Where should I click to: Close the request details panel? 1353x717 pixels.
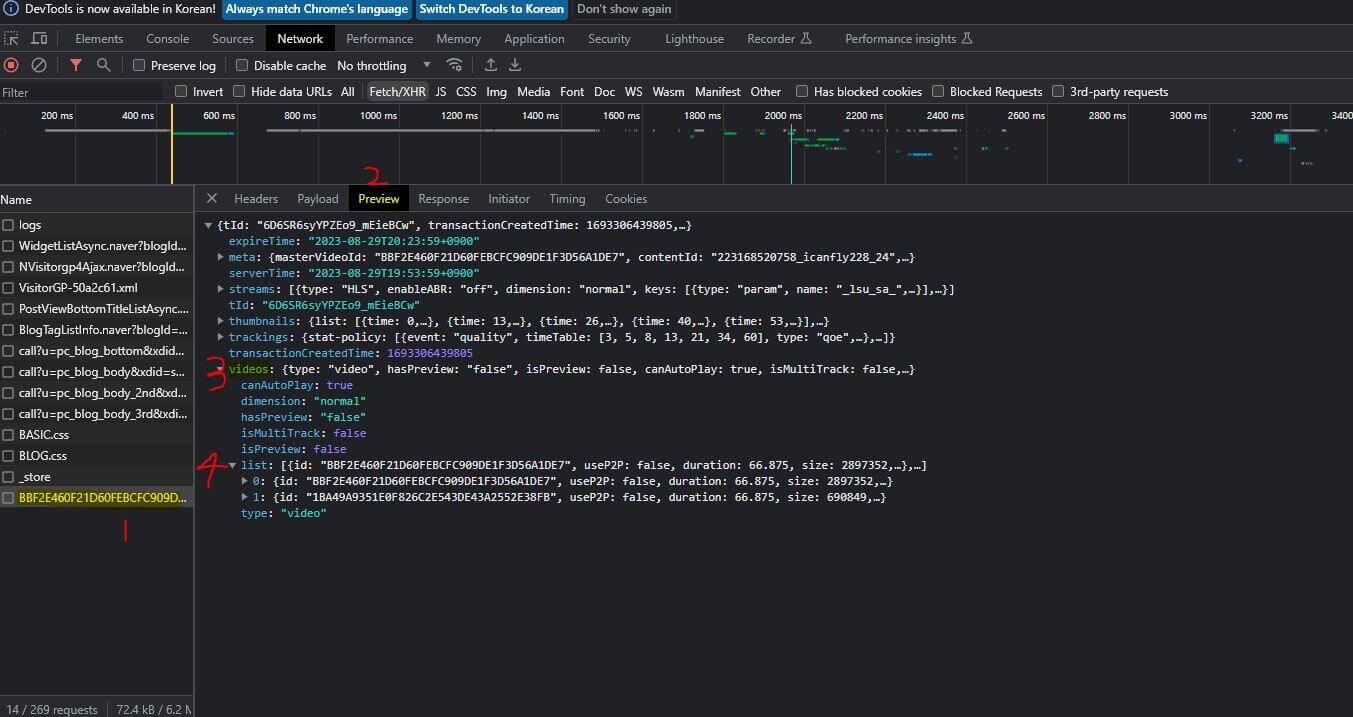tap(212, 198)
